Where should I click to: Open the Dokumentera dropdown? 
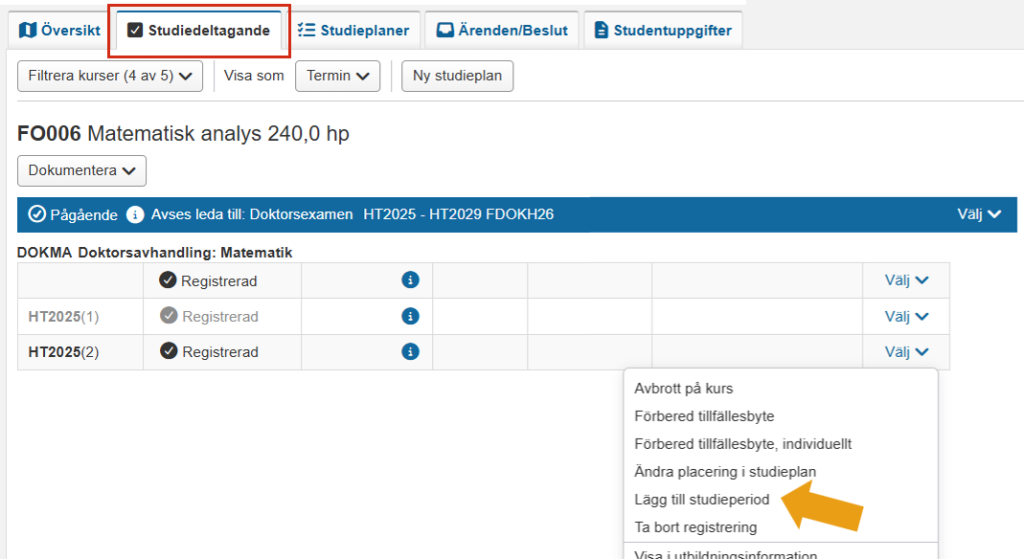(x=82, y=170)
